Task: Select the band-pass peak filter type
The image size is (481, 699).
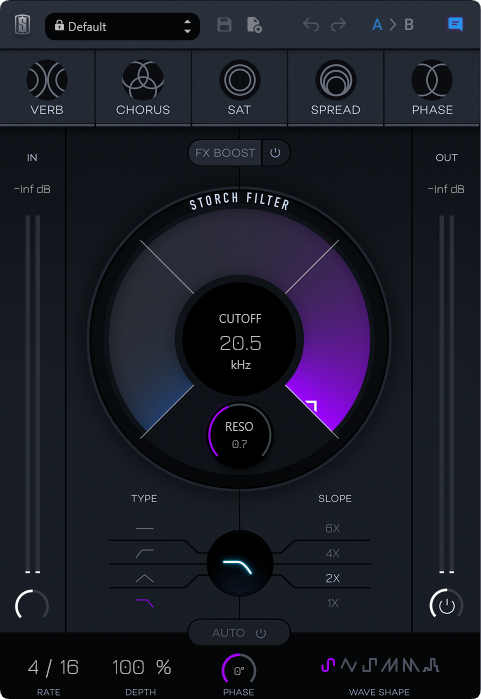Action: [144, 578]
